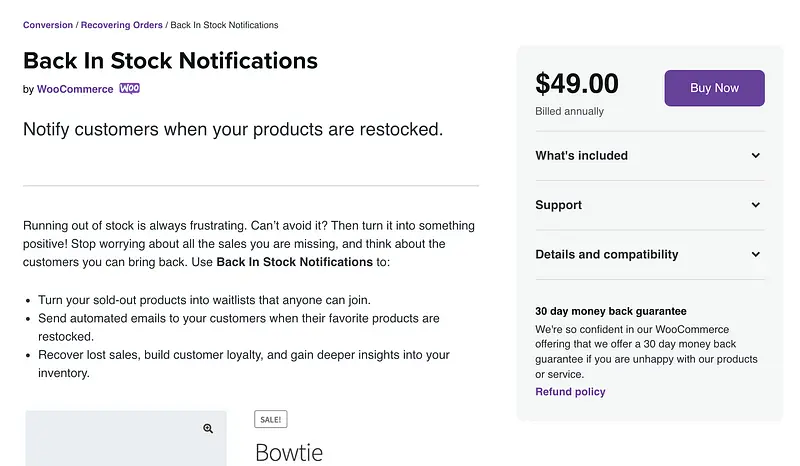The width and height of the screenshot is (800, 466).
Task: Open the Refund policy link
Action: [570, 392]
